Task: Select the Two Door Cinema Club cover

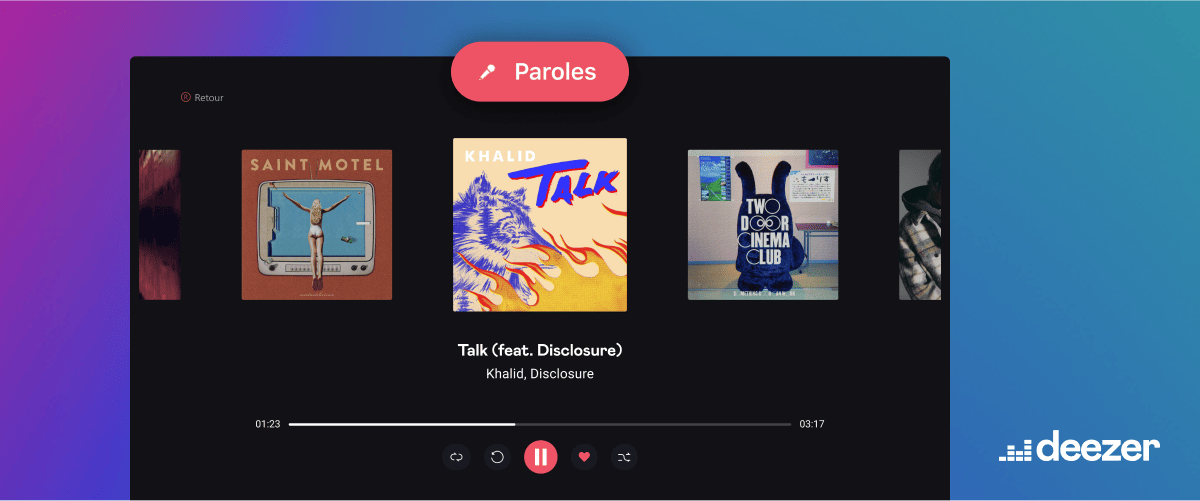Action: pyautogui.click(x=763, y=225)
